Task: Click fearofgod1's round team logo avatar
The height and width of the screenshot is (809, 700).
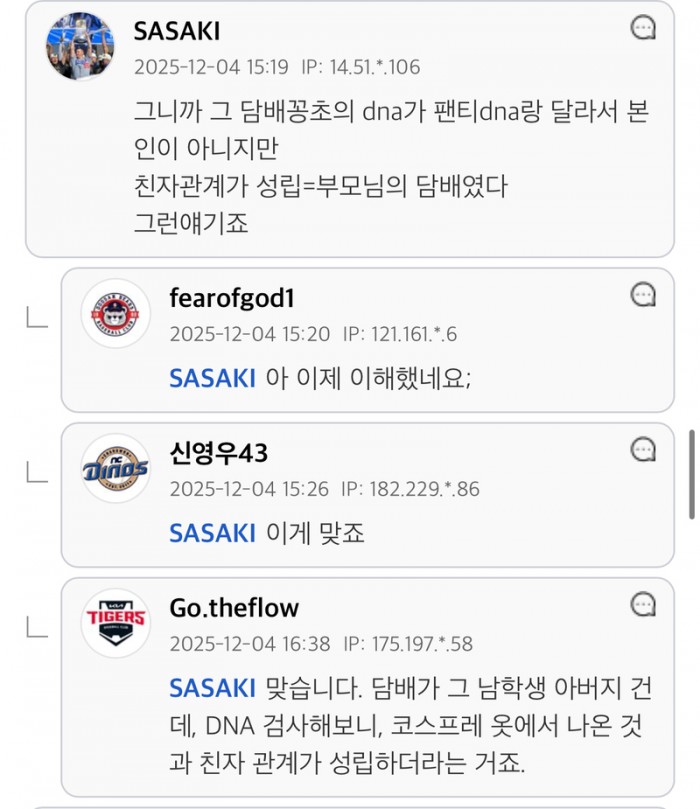Action: click(x=116, y=314)
